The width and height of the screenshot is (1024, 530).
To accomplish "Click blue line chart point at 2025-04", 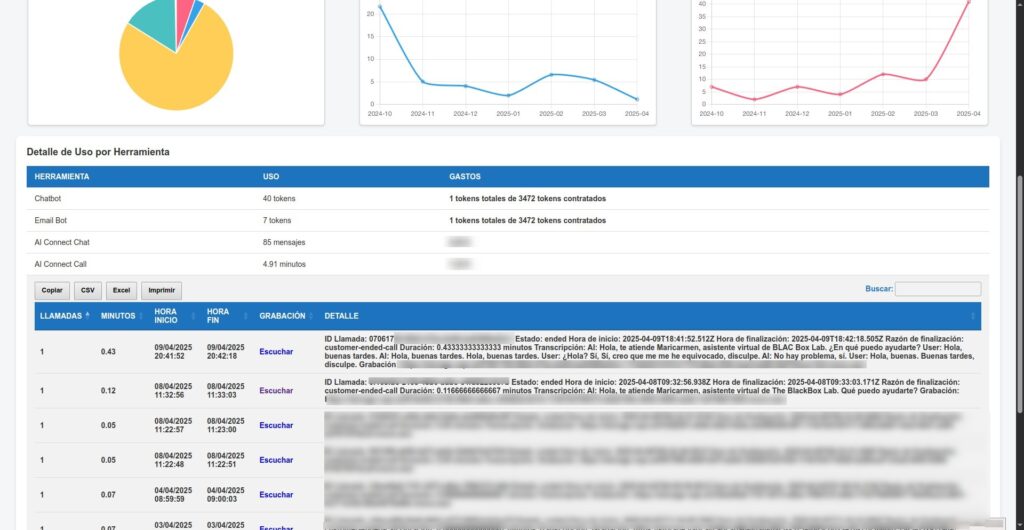I will (x=637, y=99).
